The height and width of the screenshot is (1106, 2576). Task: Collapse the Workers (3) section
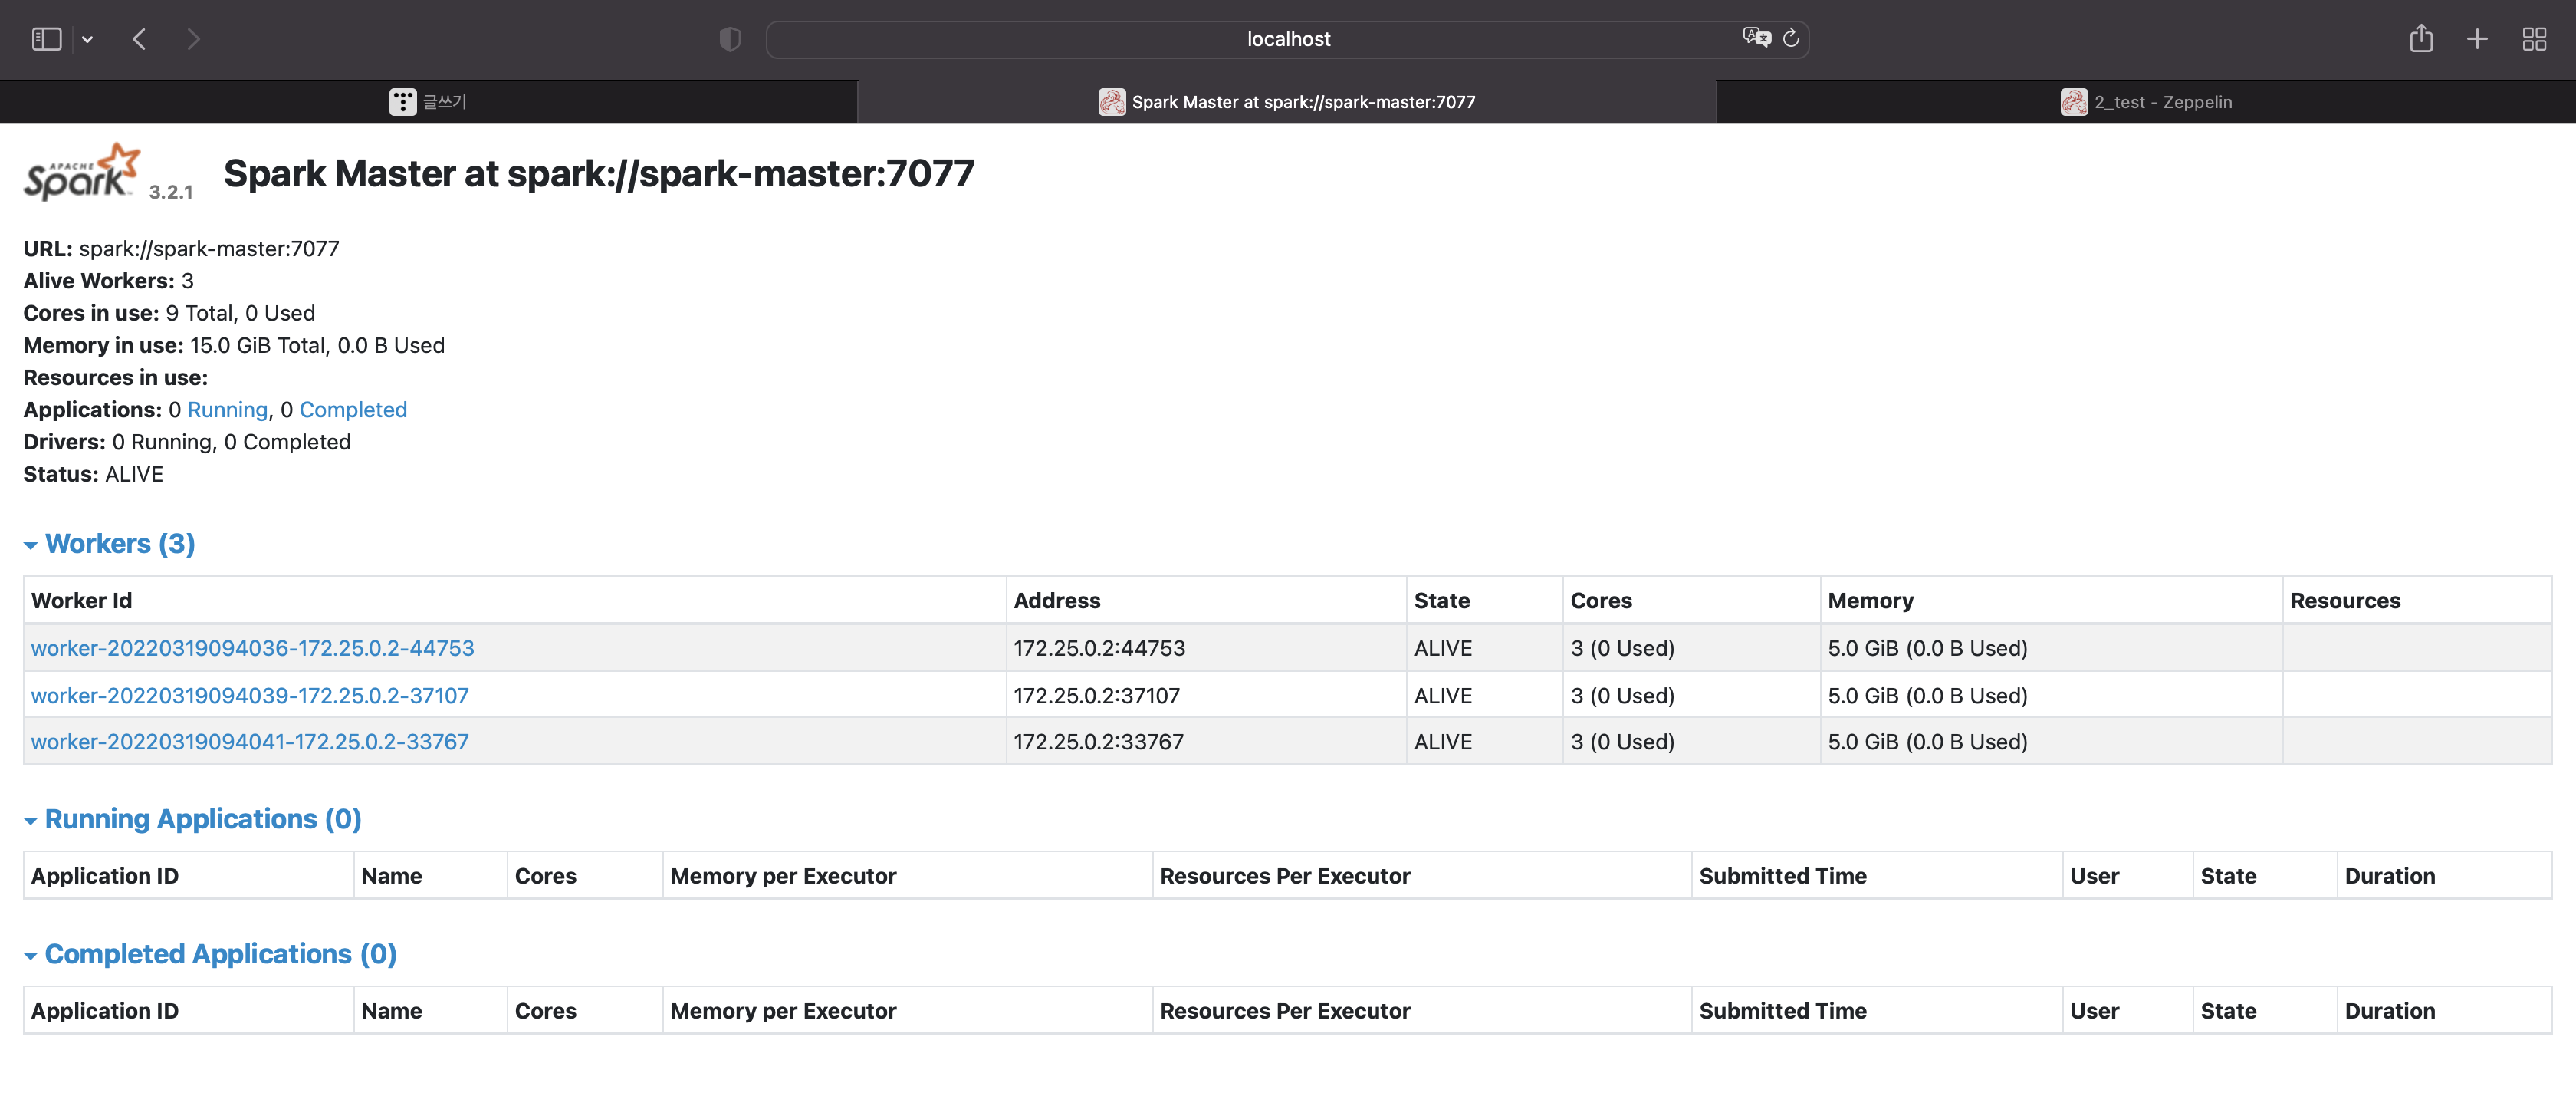pyautogui.click(x=110, y=544)
